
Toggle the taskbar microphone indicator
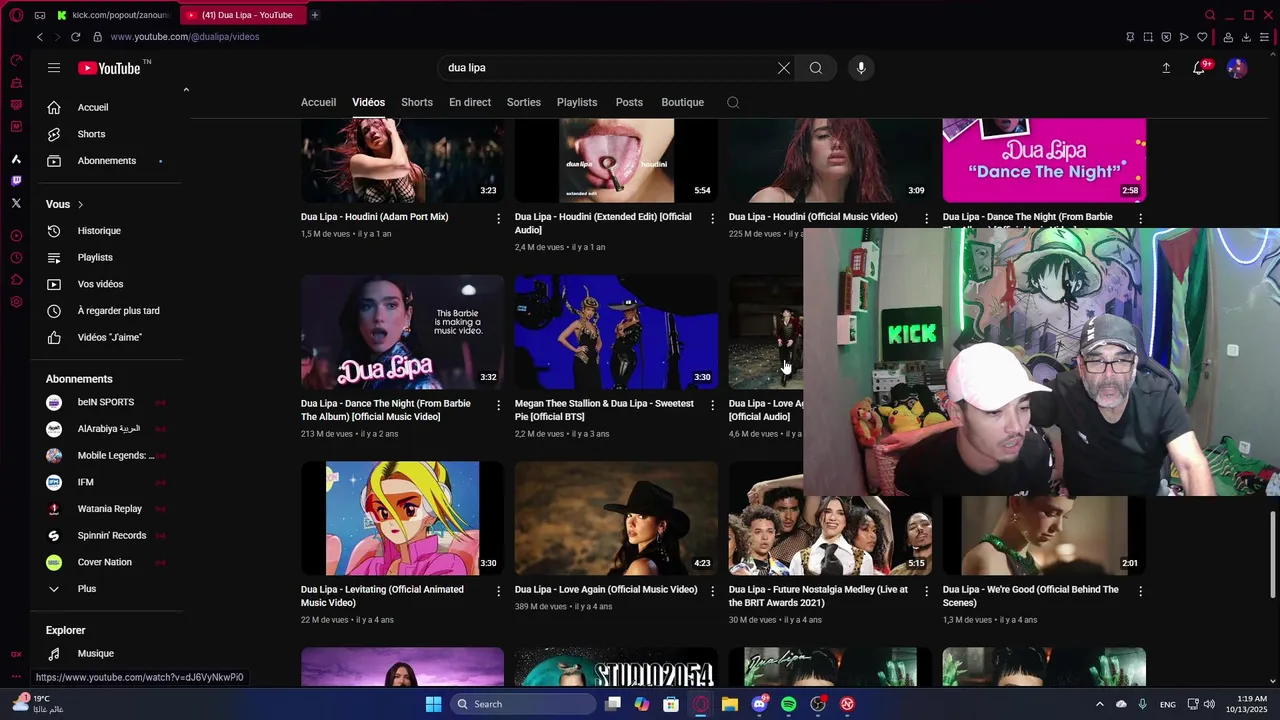coord(1142,704)
